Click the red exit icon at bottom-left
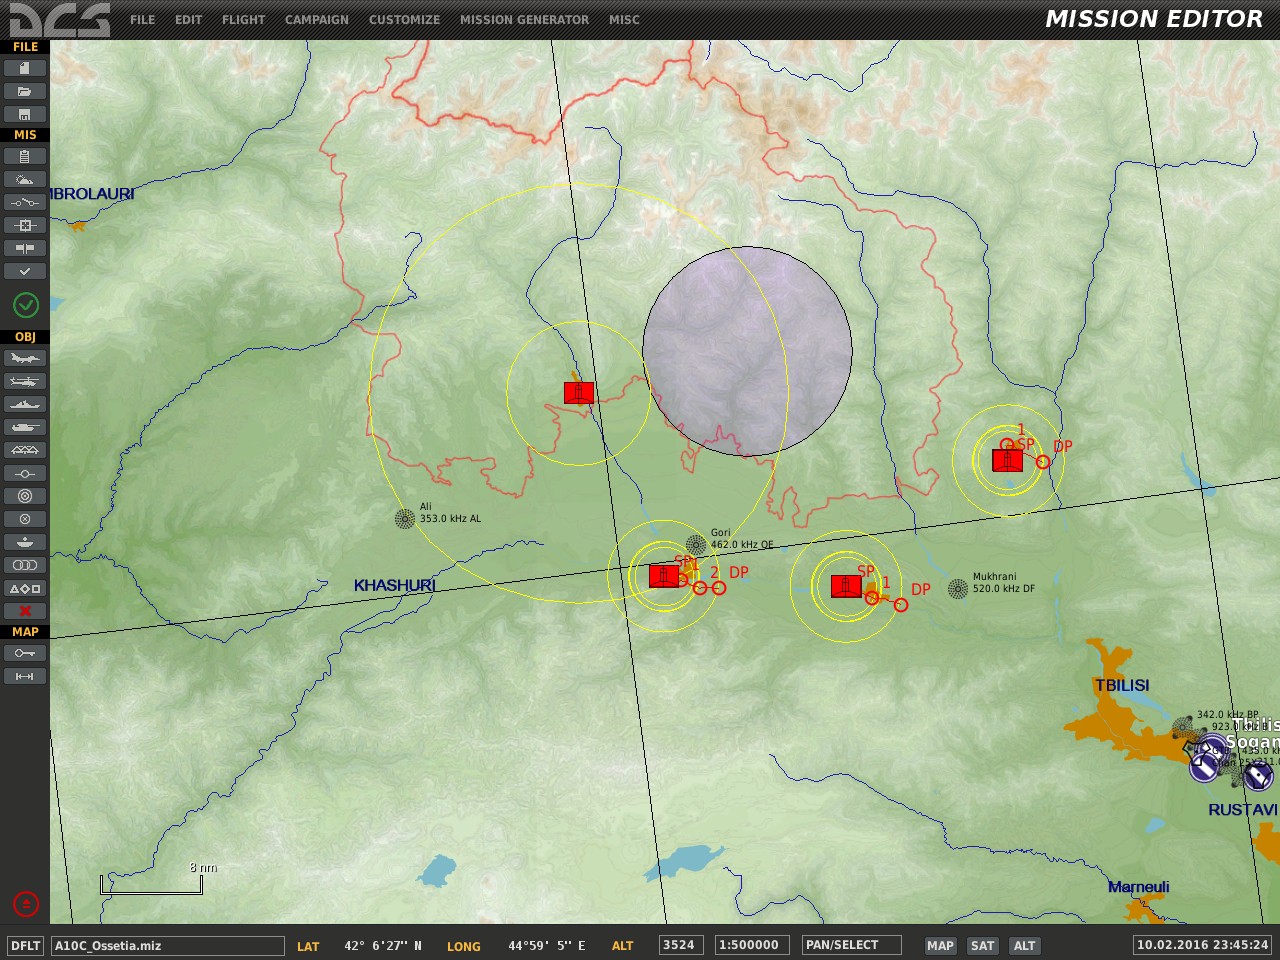Image resolution: width=1280 pixels, height=960 pixels. tap(25, 904)
